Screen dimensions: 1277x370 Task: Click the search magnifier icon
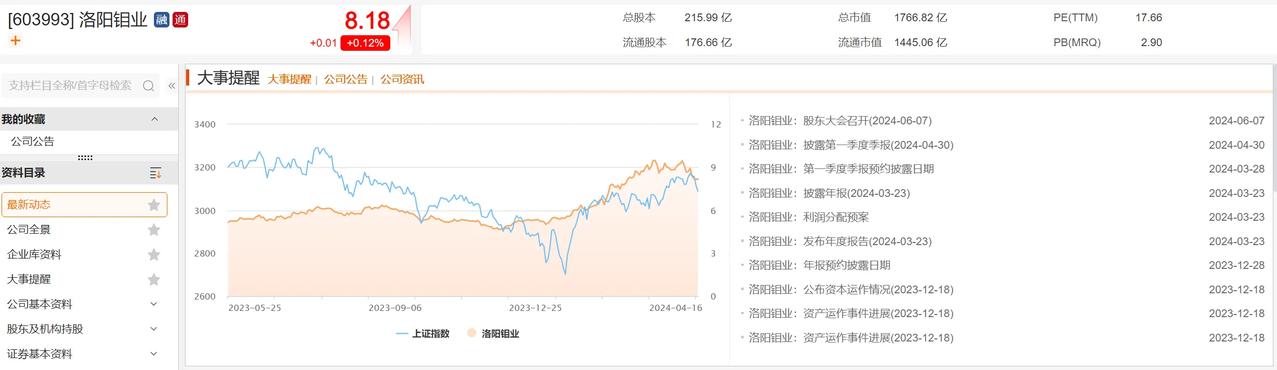[149, 86]
